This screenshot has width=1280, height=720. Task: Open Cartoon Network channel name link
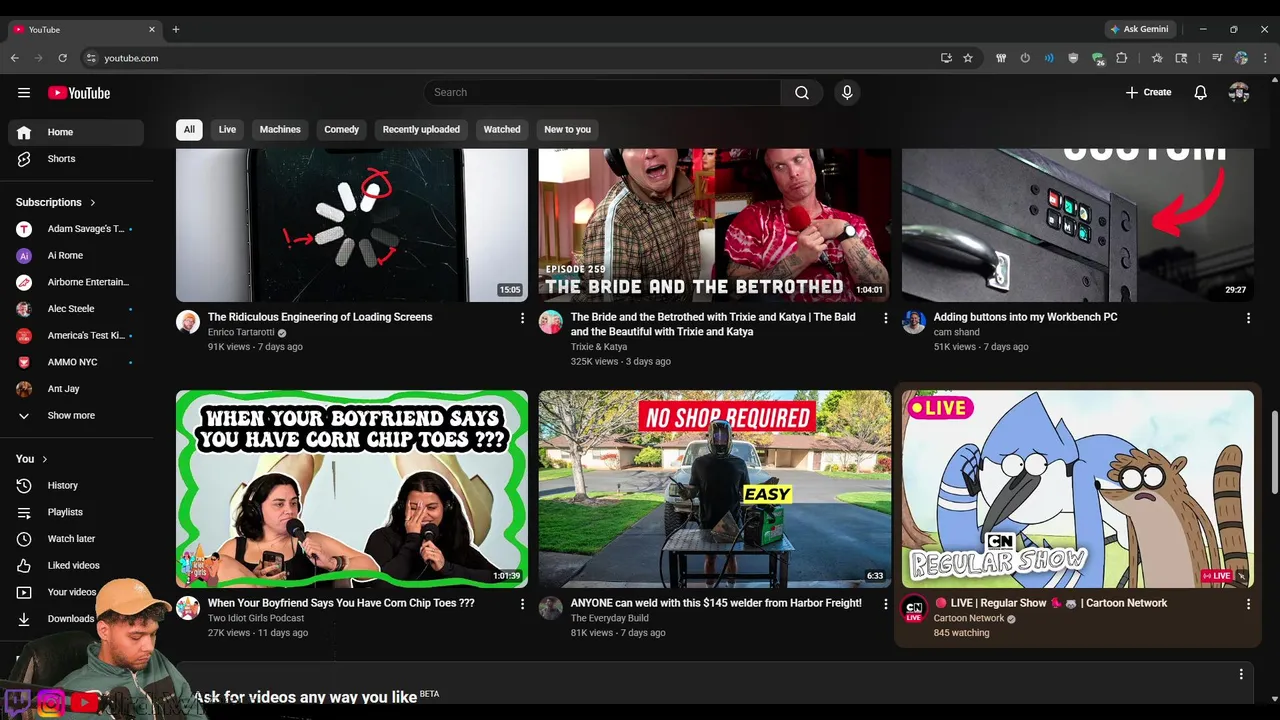969,618
